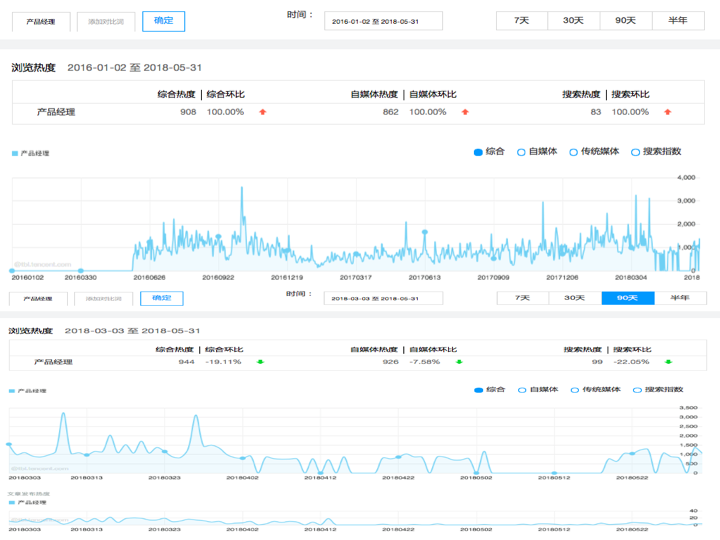Viewport: 720px width, 540px height.
Task: Select 搜索指数 radio in top chart
Action: [635, 152]
